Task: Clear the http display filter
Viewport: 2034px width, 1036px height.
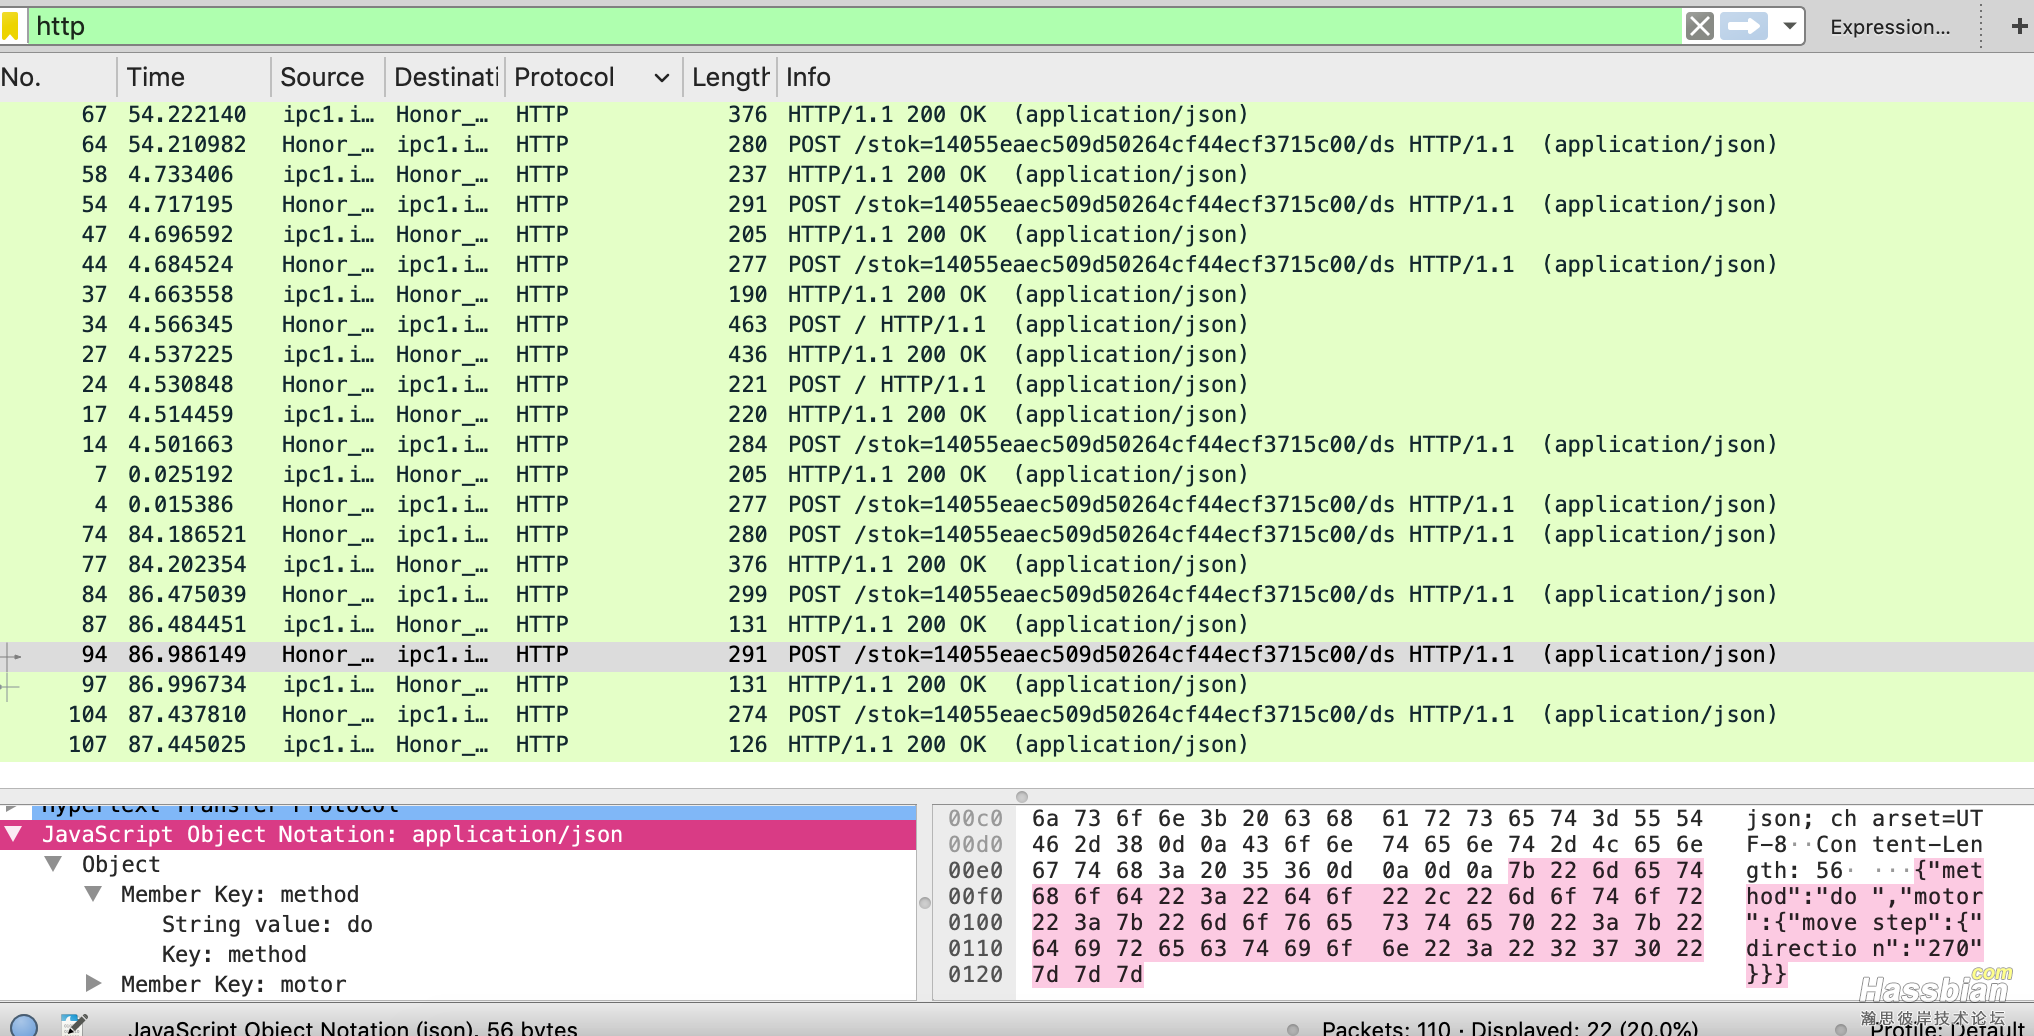Action: (x=1699, y=26)
